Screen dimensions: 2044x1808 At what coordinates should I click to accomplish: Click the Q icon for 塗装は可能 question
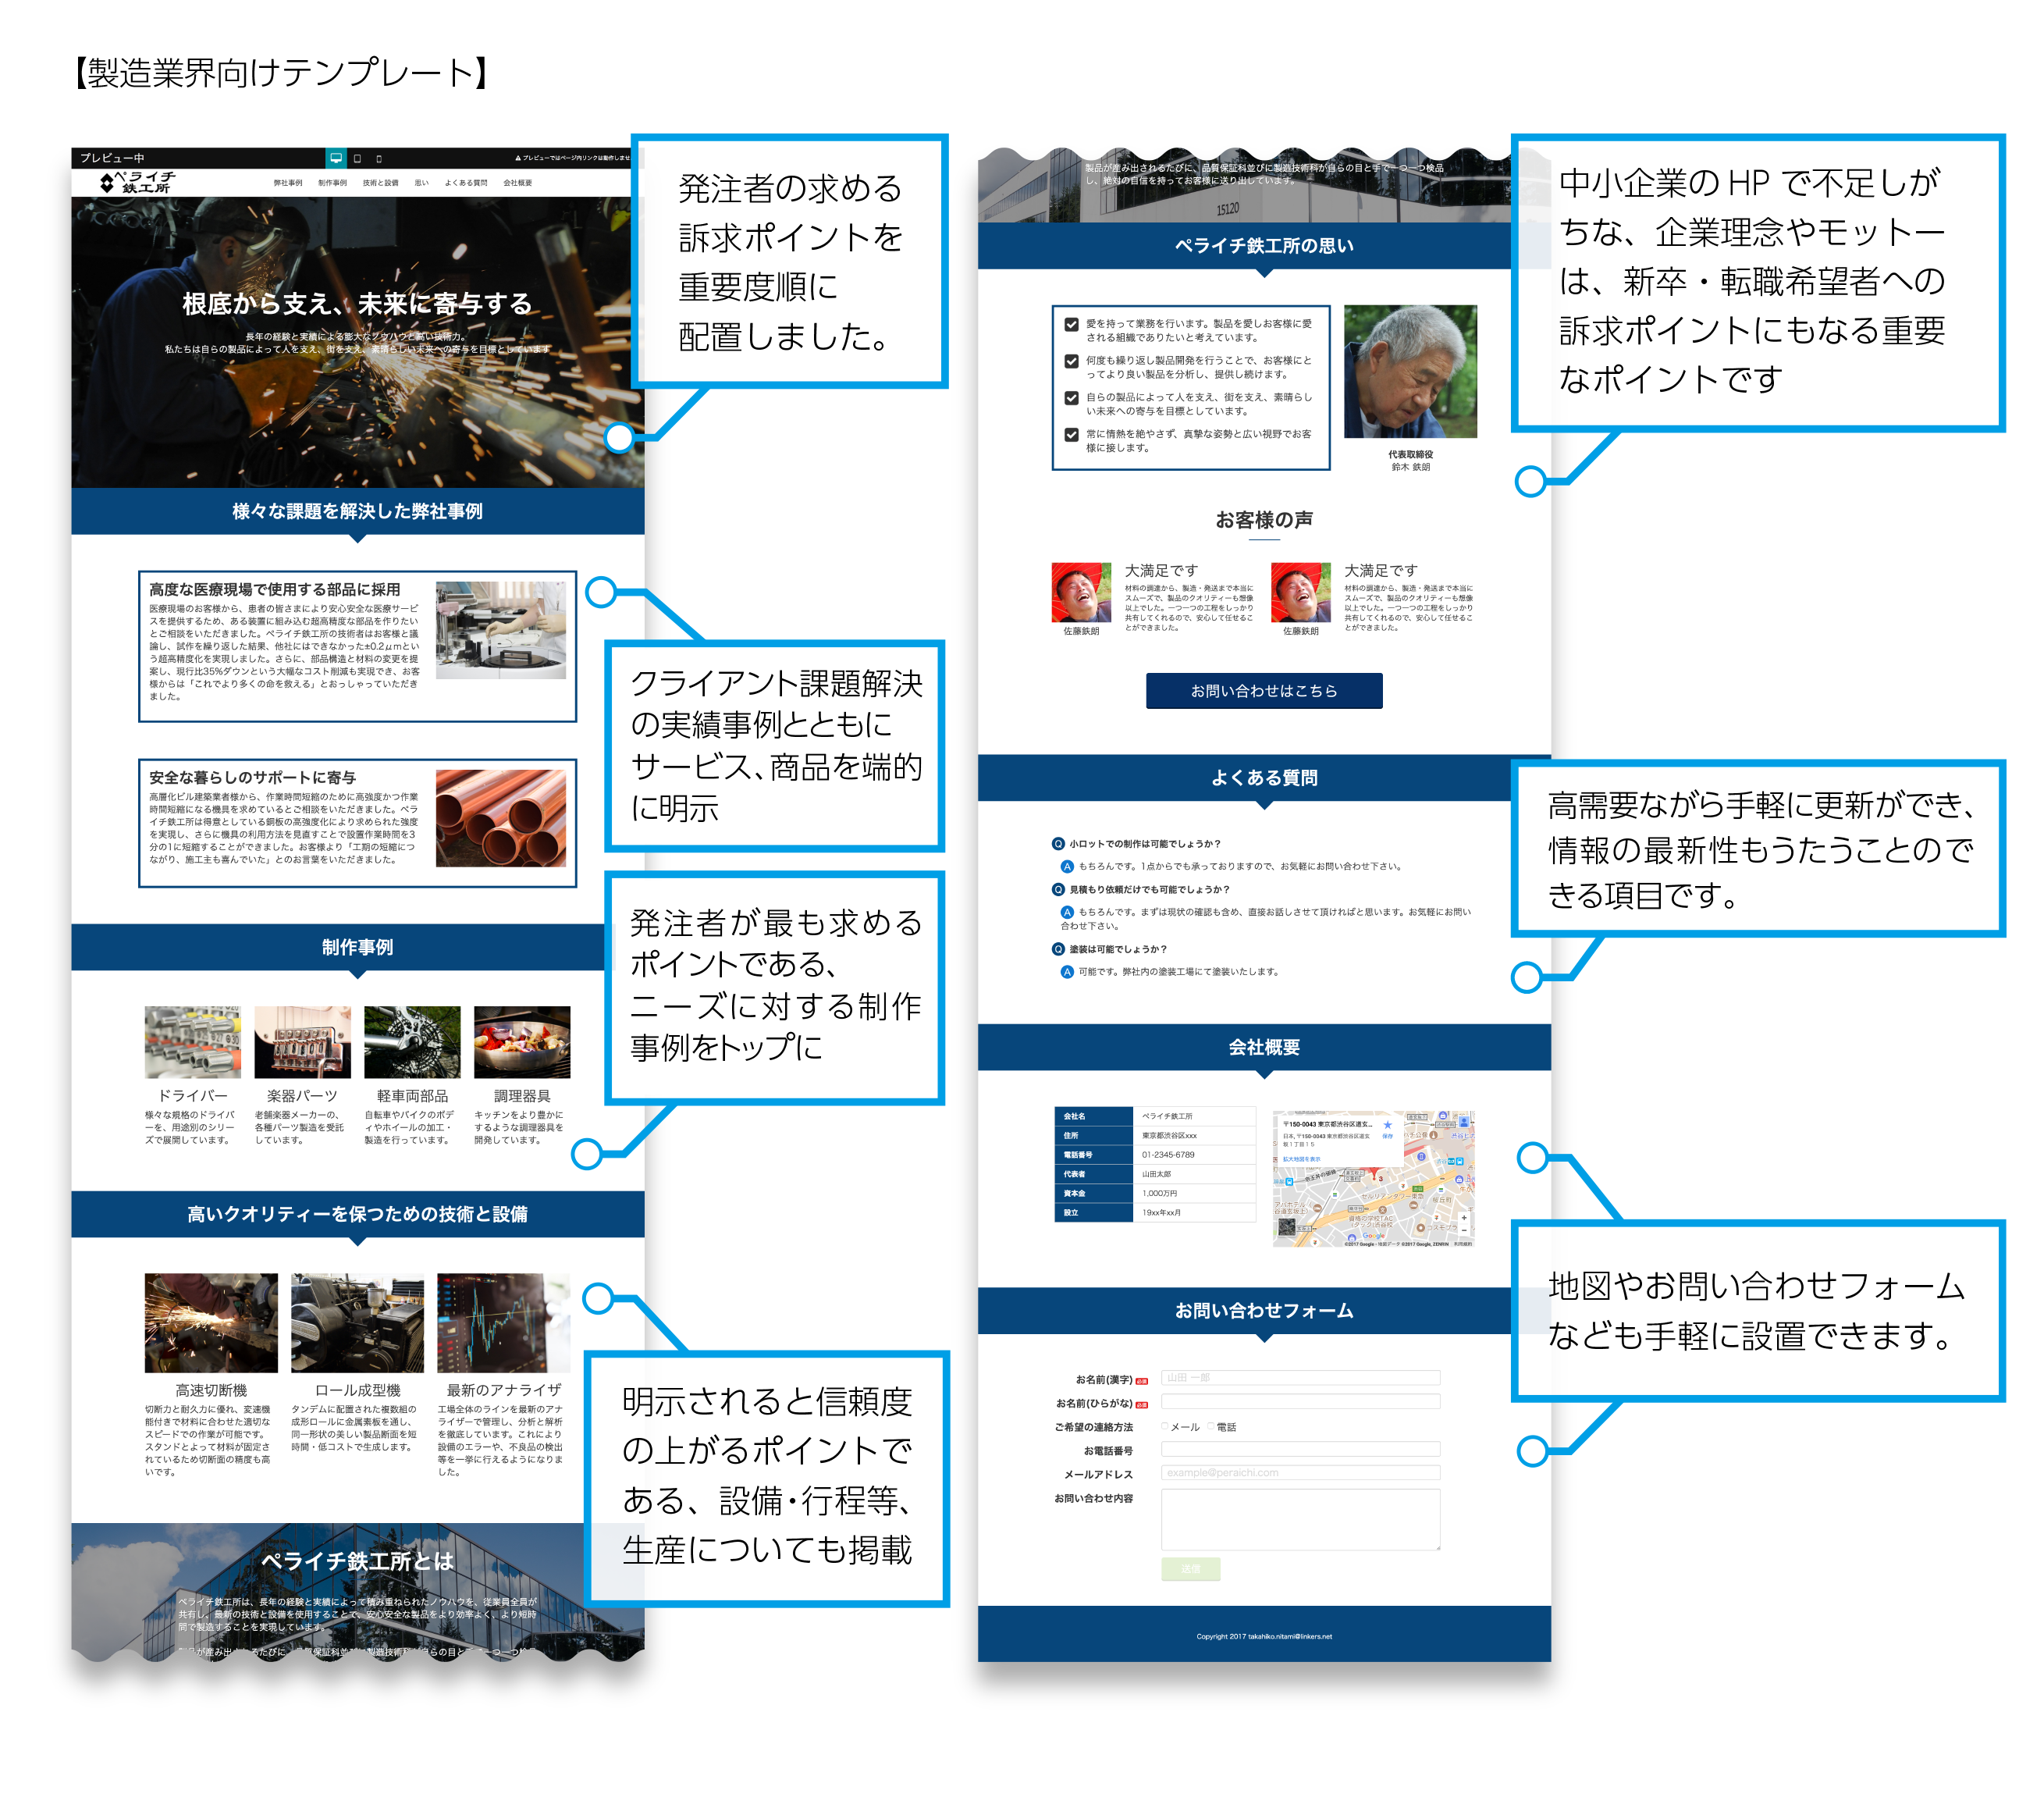pyautogui.click(x=1058, y=949)
